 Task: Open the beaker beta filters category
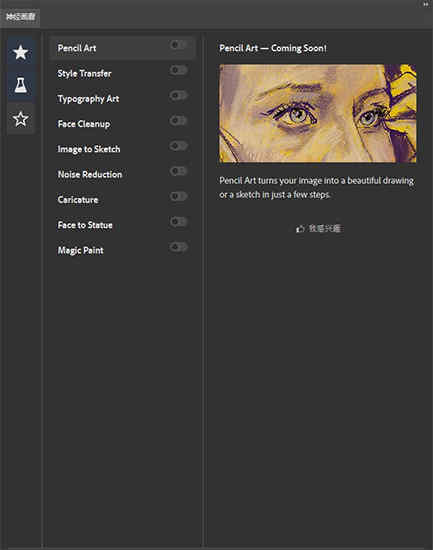pyautogui.click(x=21, y=85)
